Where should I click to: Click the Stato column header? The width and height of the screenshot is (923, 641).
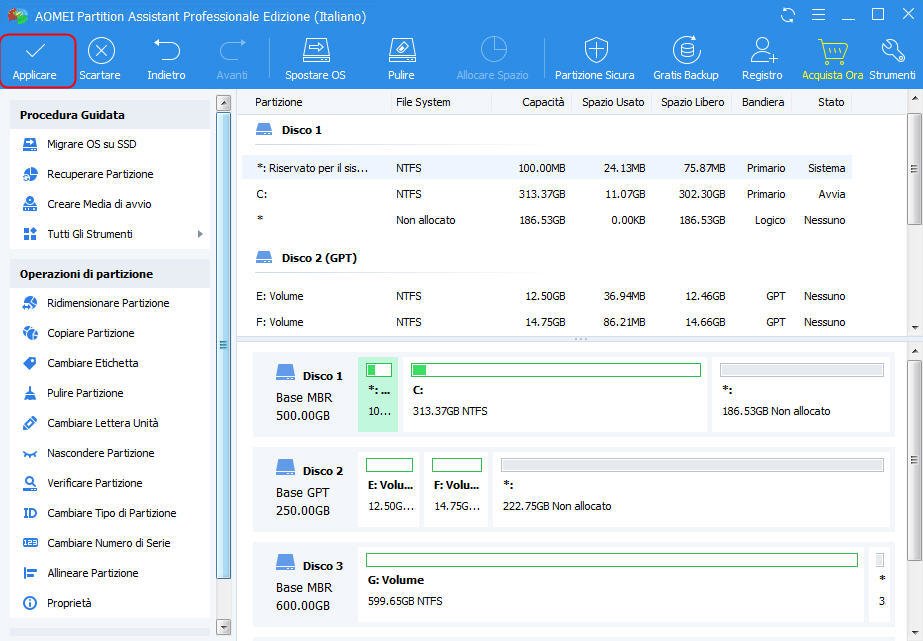[831, 102]
